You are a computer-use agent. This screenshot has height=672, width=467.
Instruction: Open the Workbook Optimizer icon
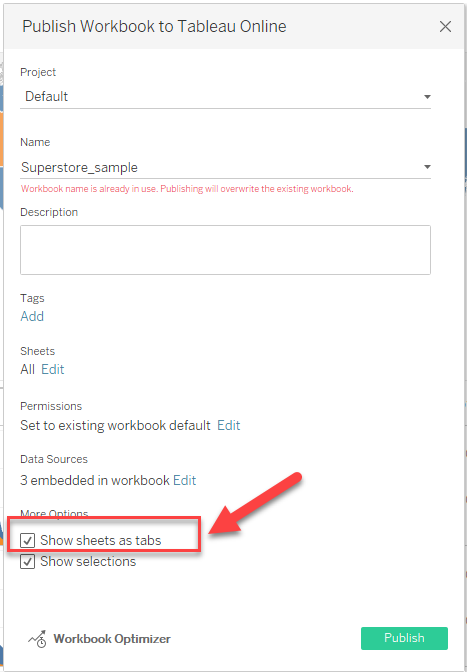tap(37, 639)
